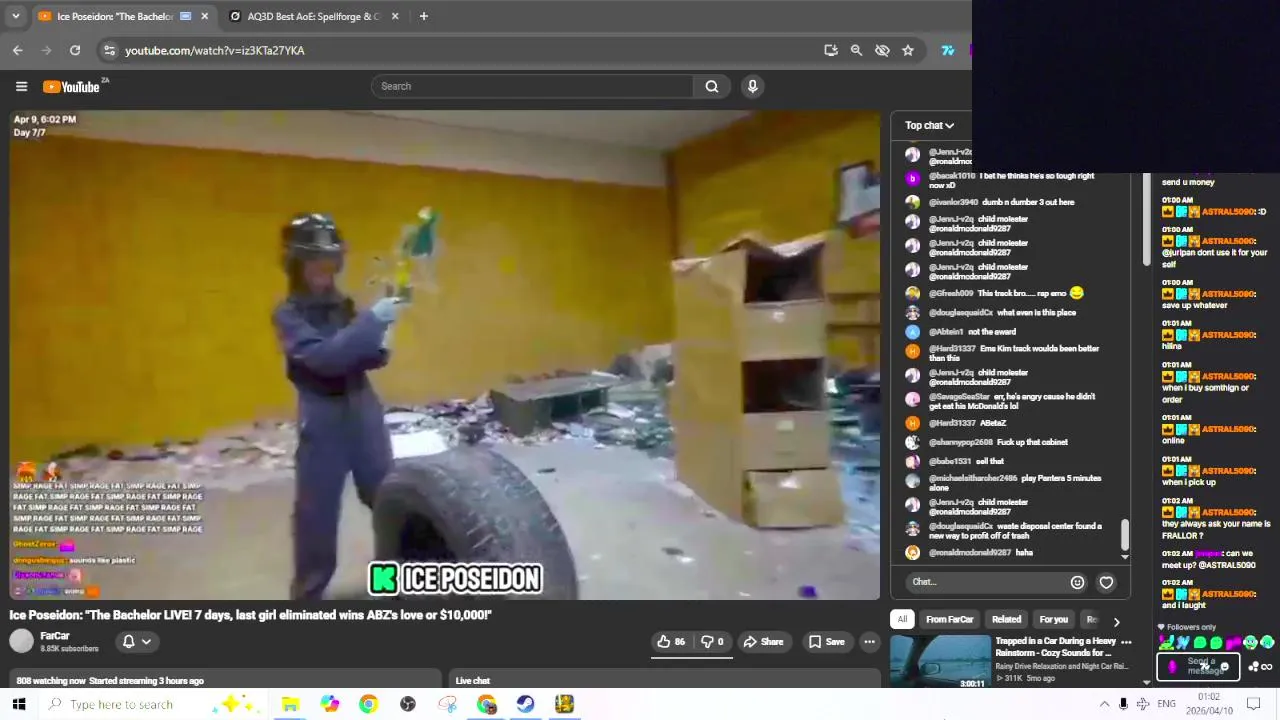The image size is (1280, 720).
Task: Start voice search with the microphone
Action: click(x=753, y=86)
